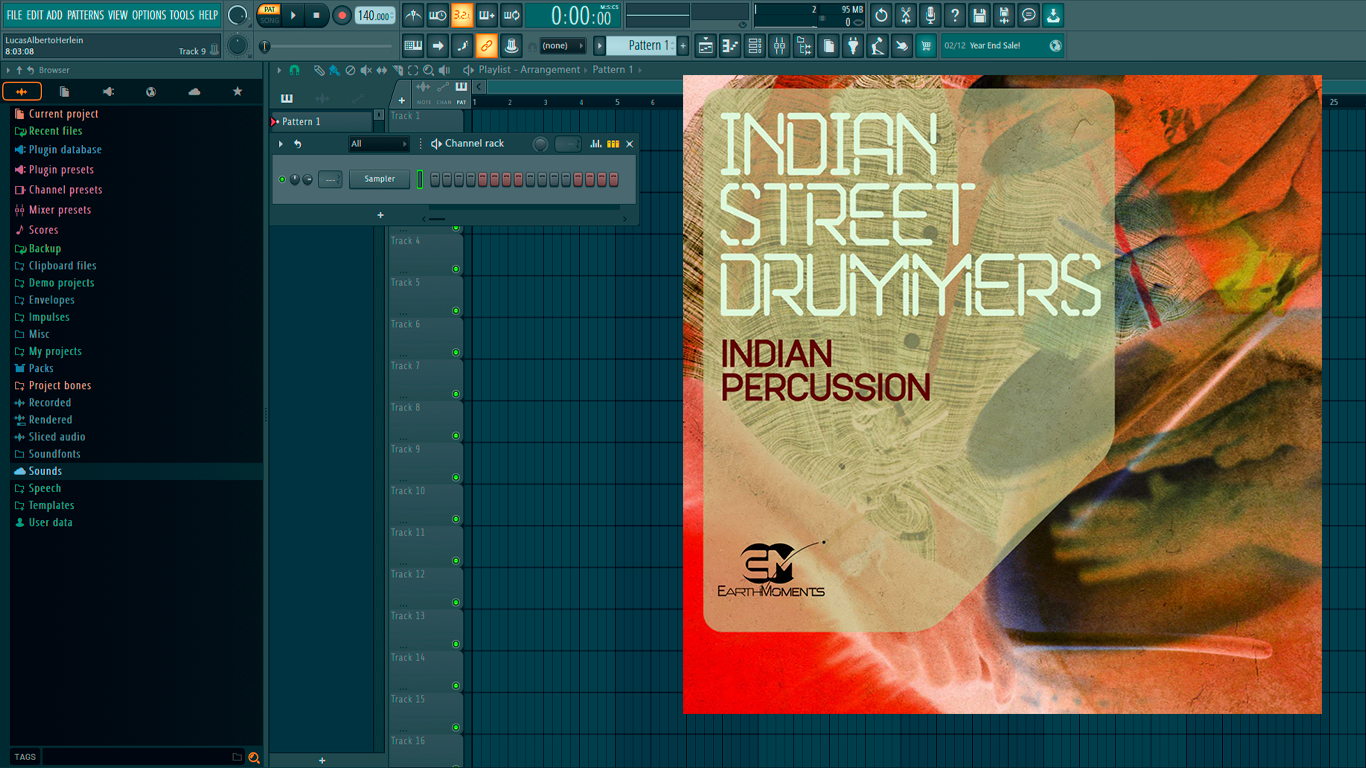Toggle step editing mode icon

click(x=462, y=45)
